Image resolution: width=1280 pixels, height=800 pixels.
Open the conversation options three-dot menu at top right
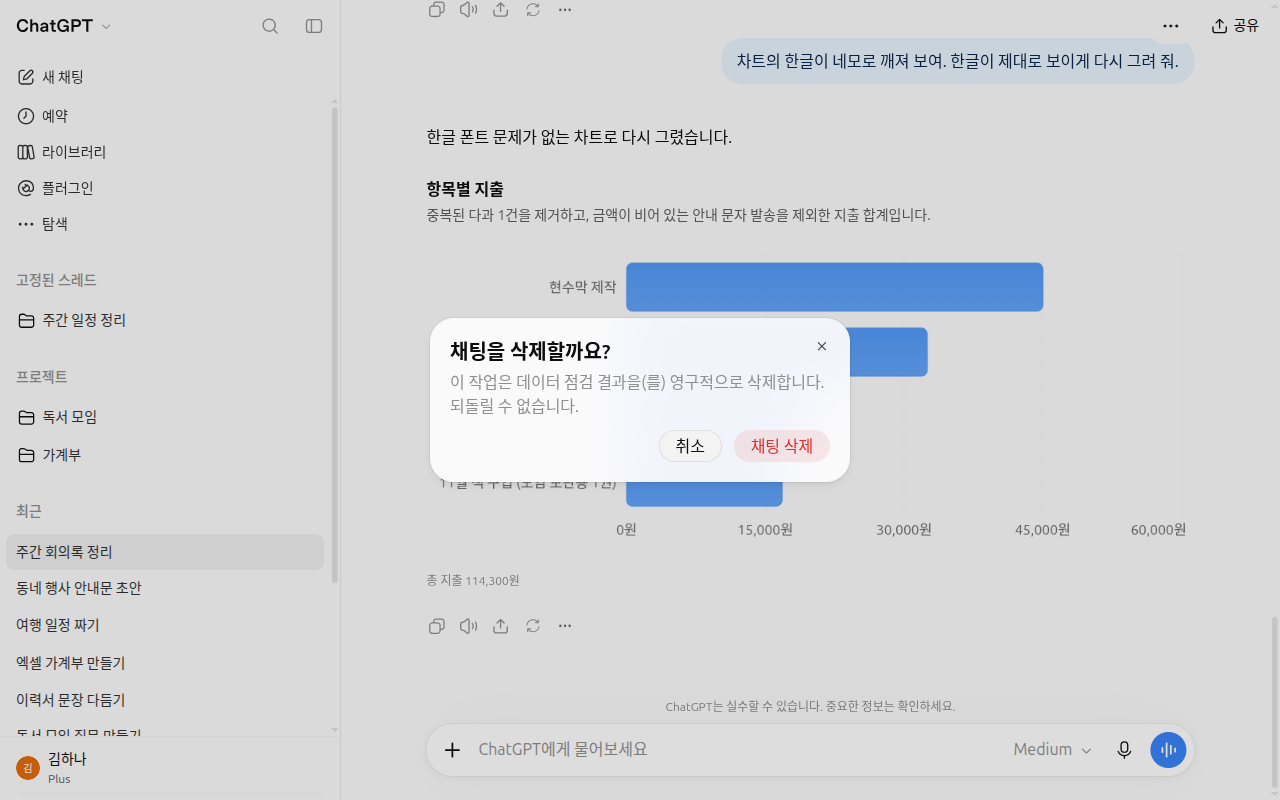pos(1171,26)
